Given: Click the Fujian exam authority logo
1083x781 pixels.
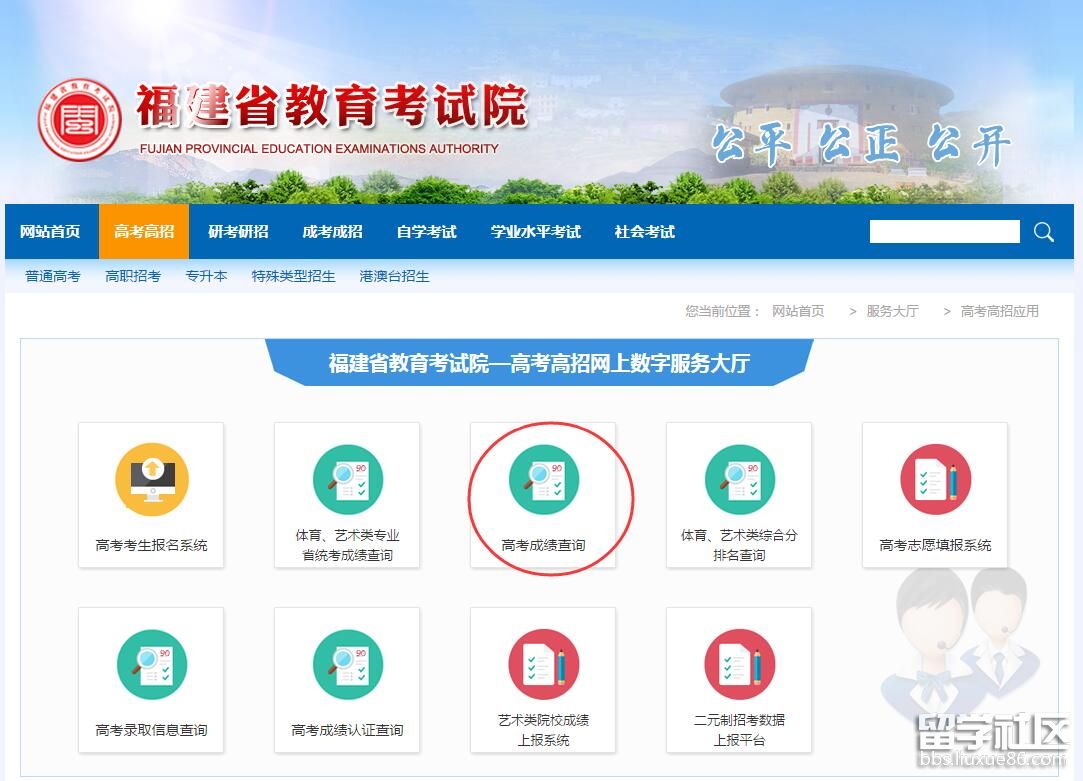Looking at the screenshot, I should [x=80, y=122].
